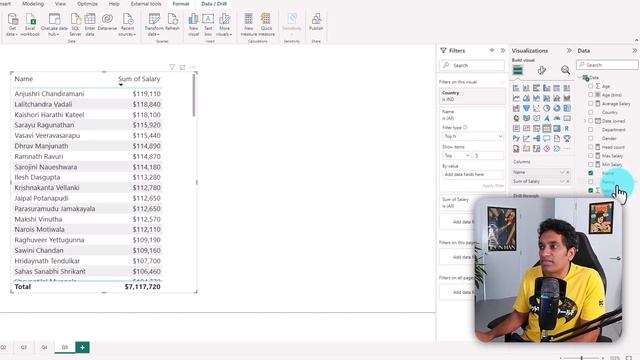The image size is (640, 360).
Task: Choose the Python visual
Action: (516, 138)
